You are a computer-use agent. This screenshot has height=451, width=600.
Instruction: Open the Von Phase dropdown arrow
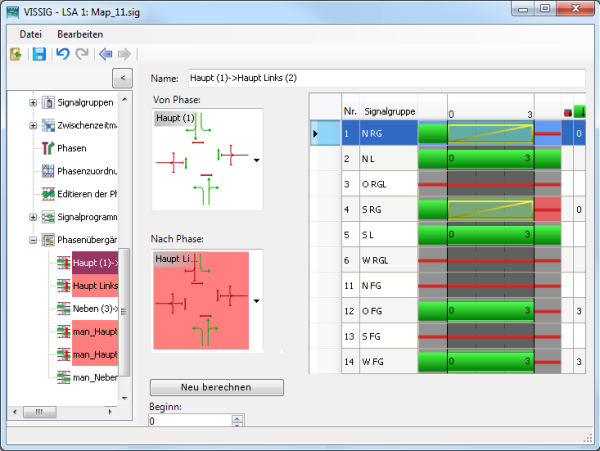coord(257,160)
